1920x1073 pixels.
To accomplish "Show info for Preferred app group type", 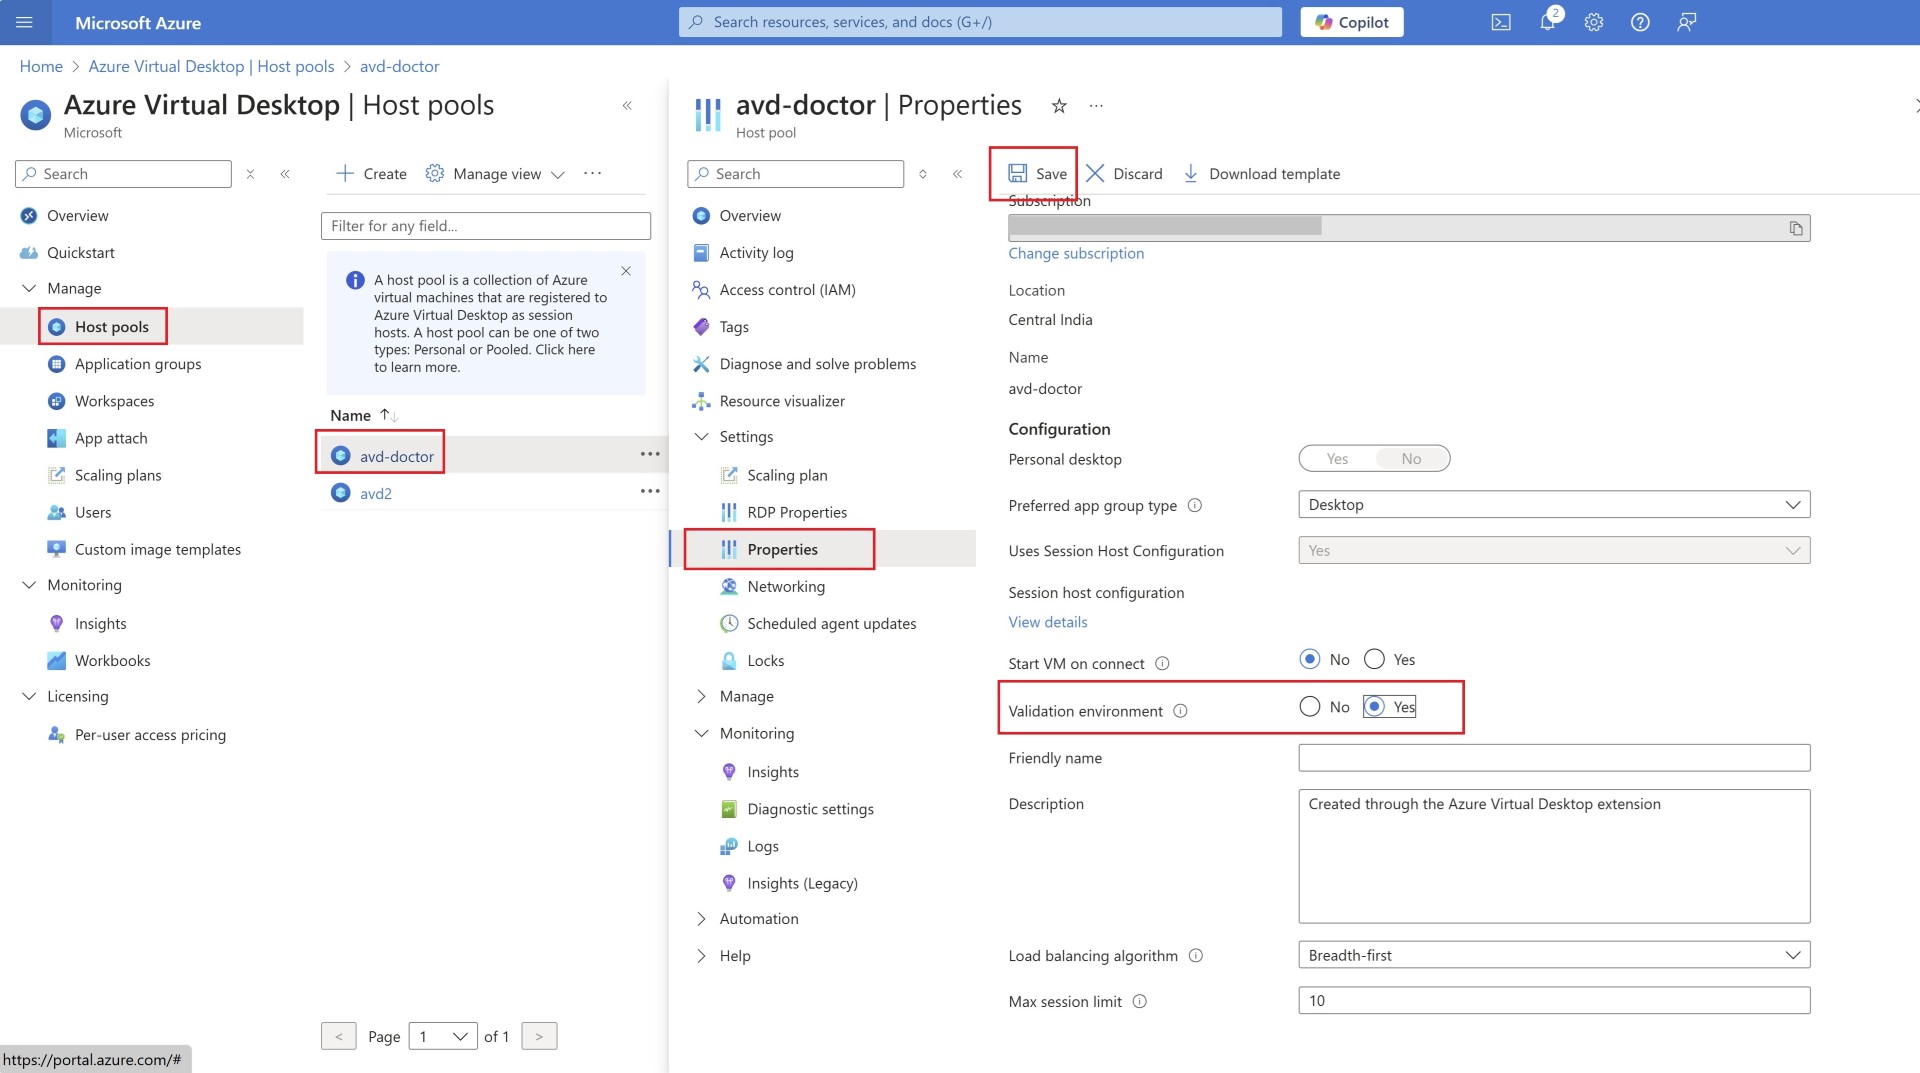I will (x=1194, y=506).
